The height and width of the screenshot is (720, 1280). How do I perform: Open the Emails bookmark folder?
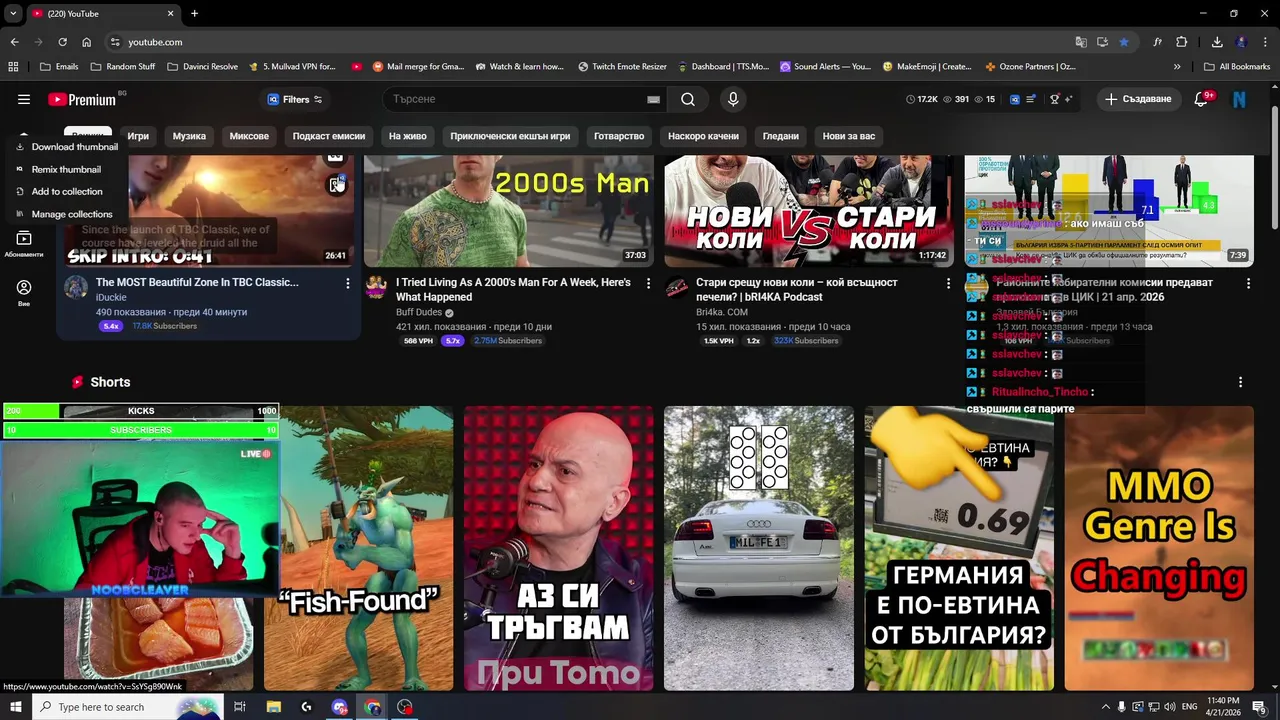(x=59, y=67)
